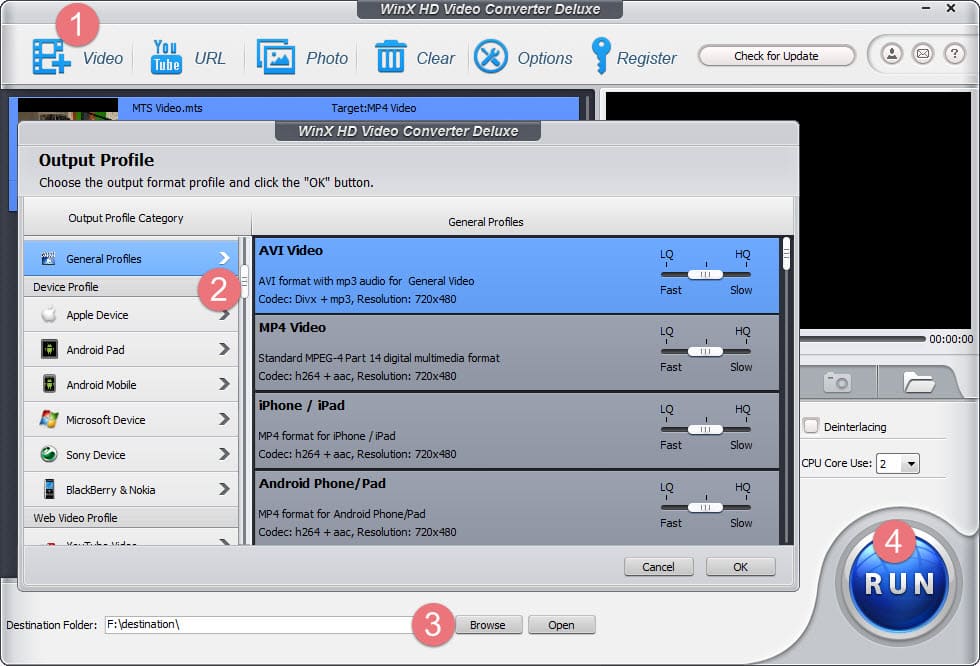
Task: Click AVI Video quality slider handle
Action: 705,274
